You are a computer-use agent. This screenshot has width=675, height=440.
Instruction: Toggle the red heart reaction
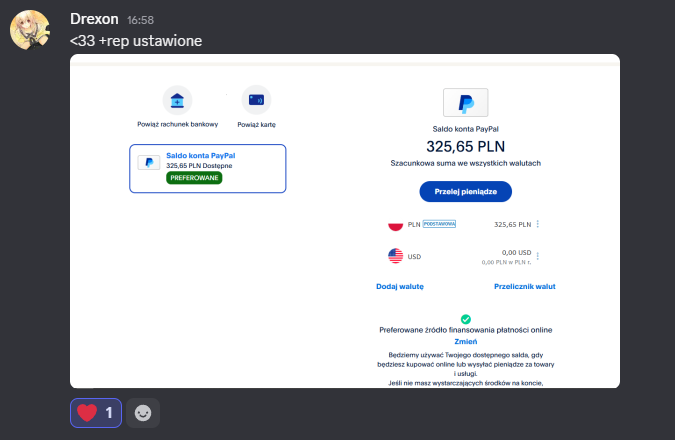pyautogui.click(x=96, y=413)
